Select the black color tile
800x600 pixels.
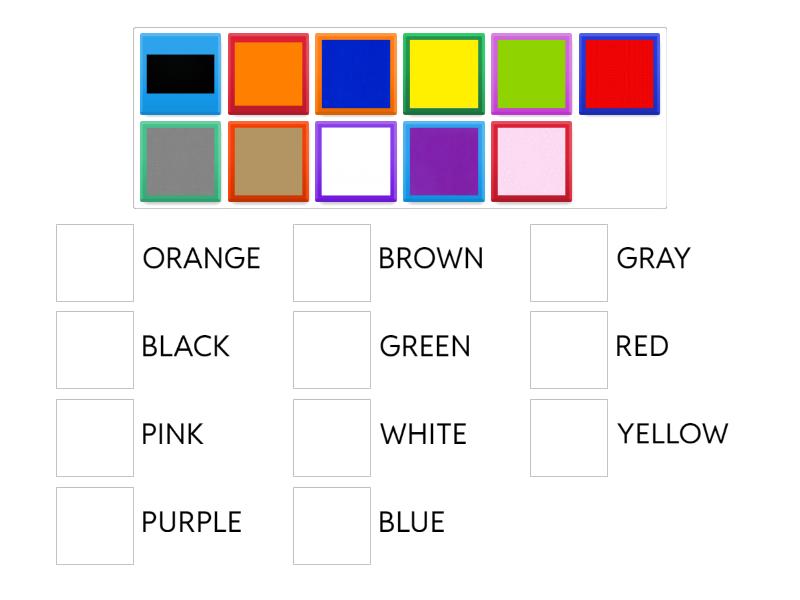point(180,72)
